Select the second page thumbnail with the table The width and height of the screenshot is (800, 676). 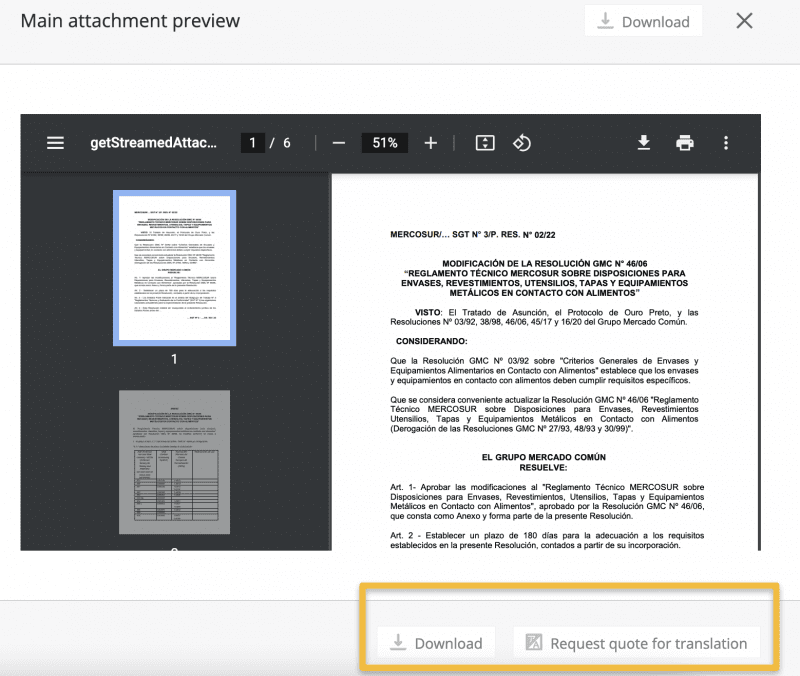coord(174,468)
